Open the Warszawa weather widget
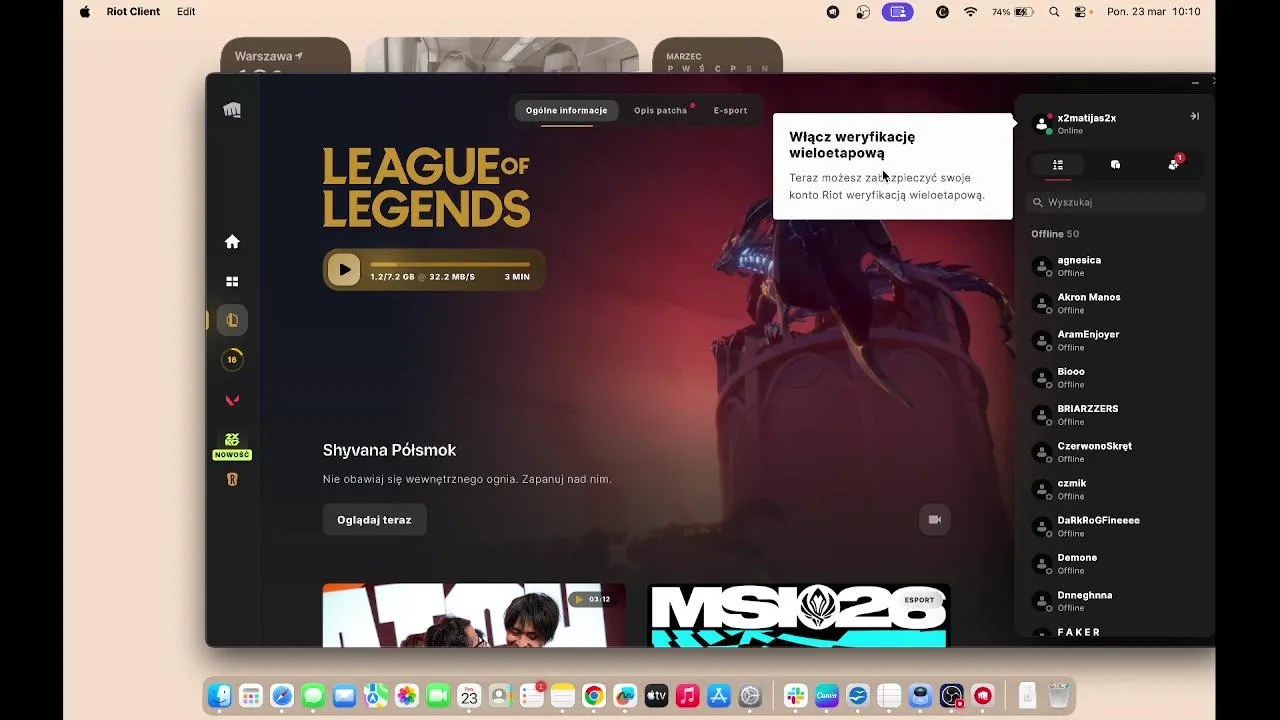 (285, 56)
